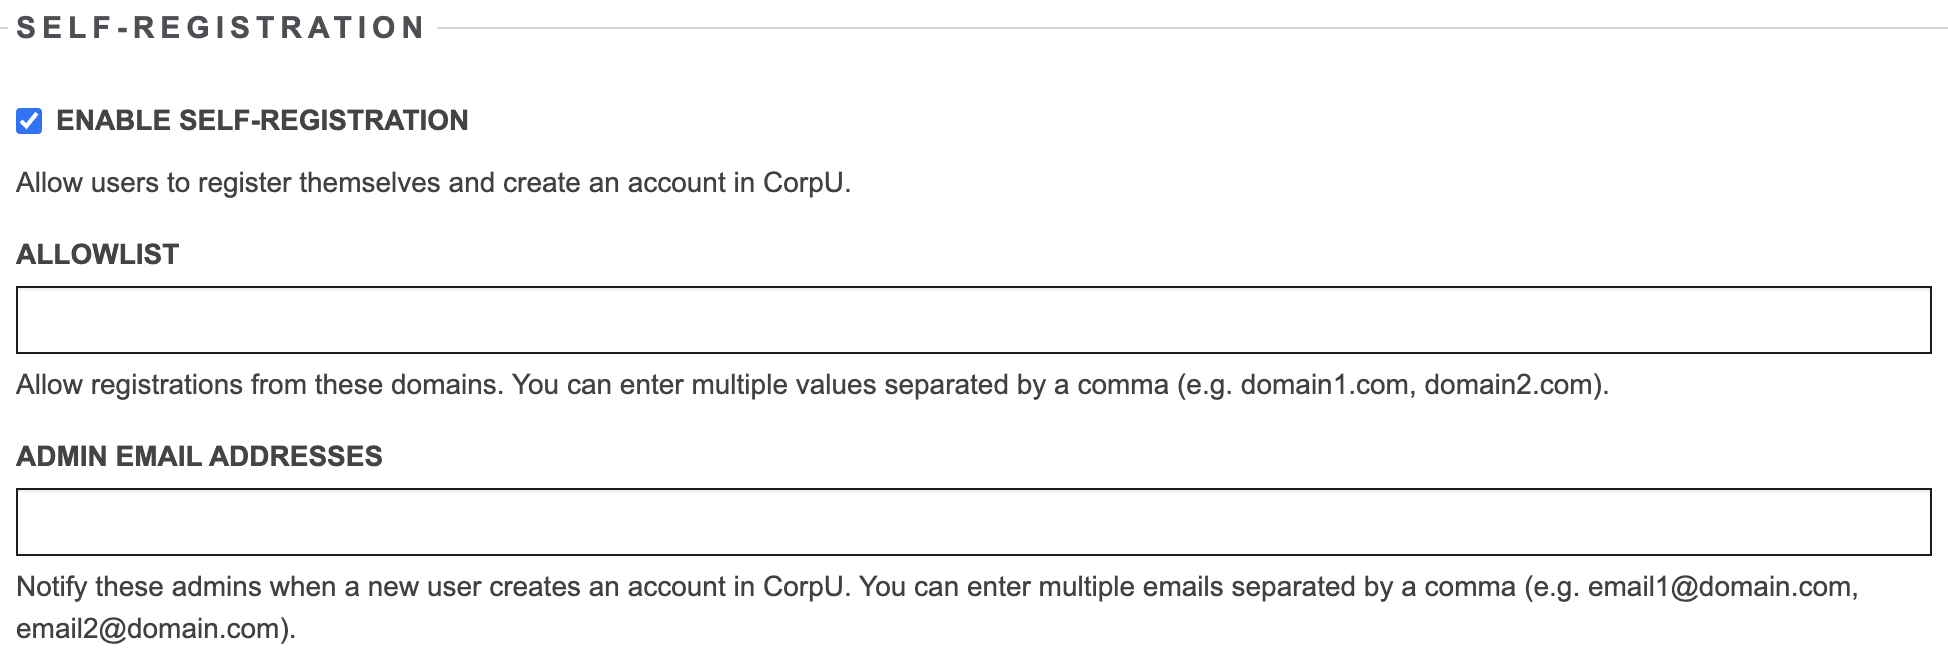
Task: Click the divider line beside the section heading
Action: [1190, 28]
